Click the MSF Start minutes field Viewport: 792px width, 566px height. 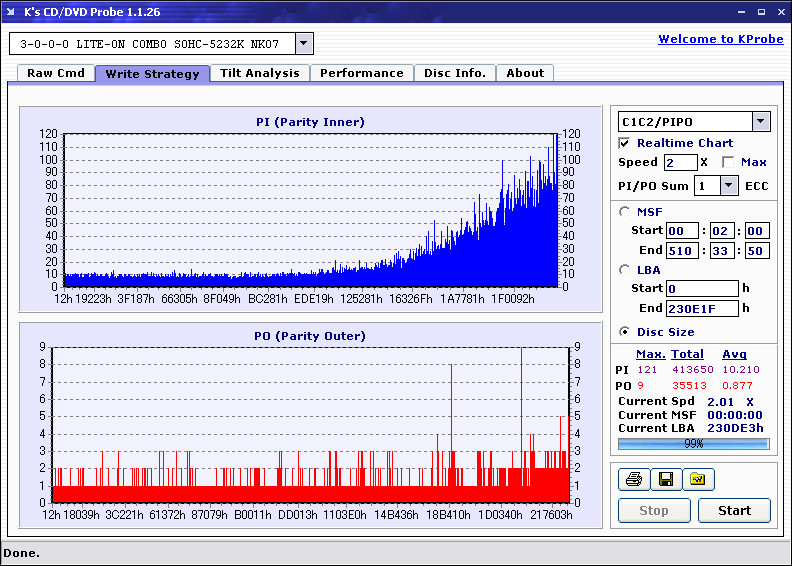point(682,231)
